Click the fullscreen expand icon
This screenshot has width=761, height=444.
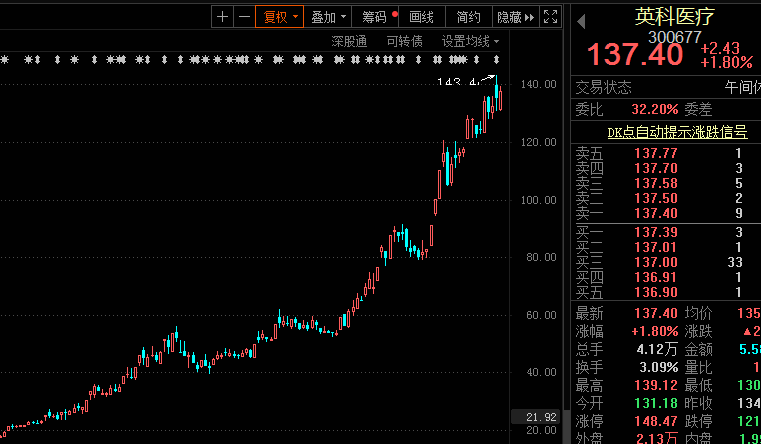pyautogui.click(x=550, y=17)
